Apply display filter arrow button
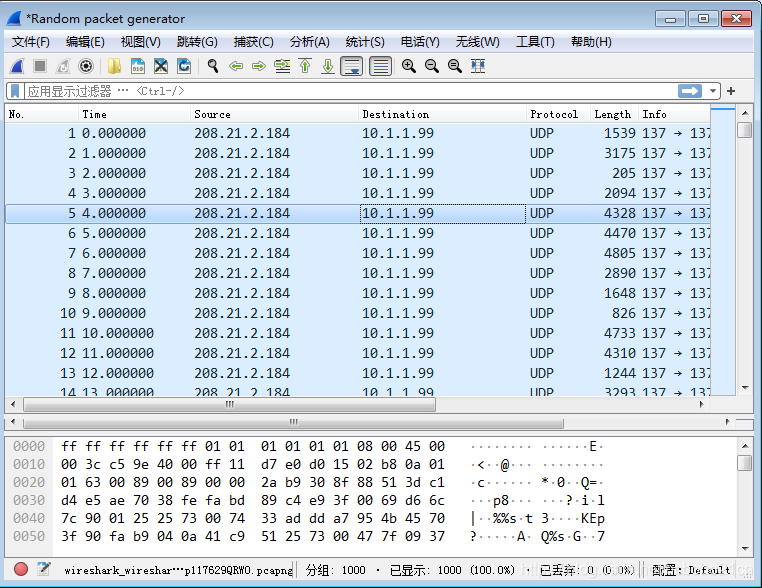 [690, 91]
